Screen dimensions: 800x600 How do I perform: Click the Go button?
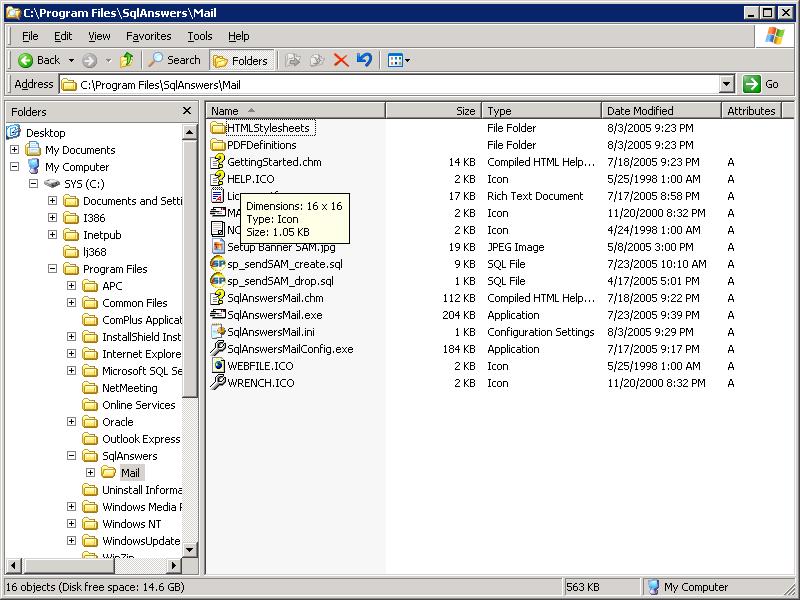763,85
